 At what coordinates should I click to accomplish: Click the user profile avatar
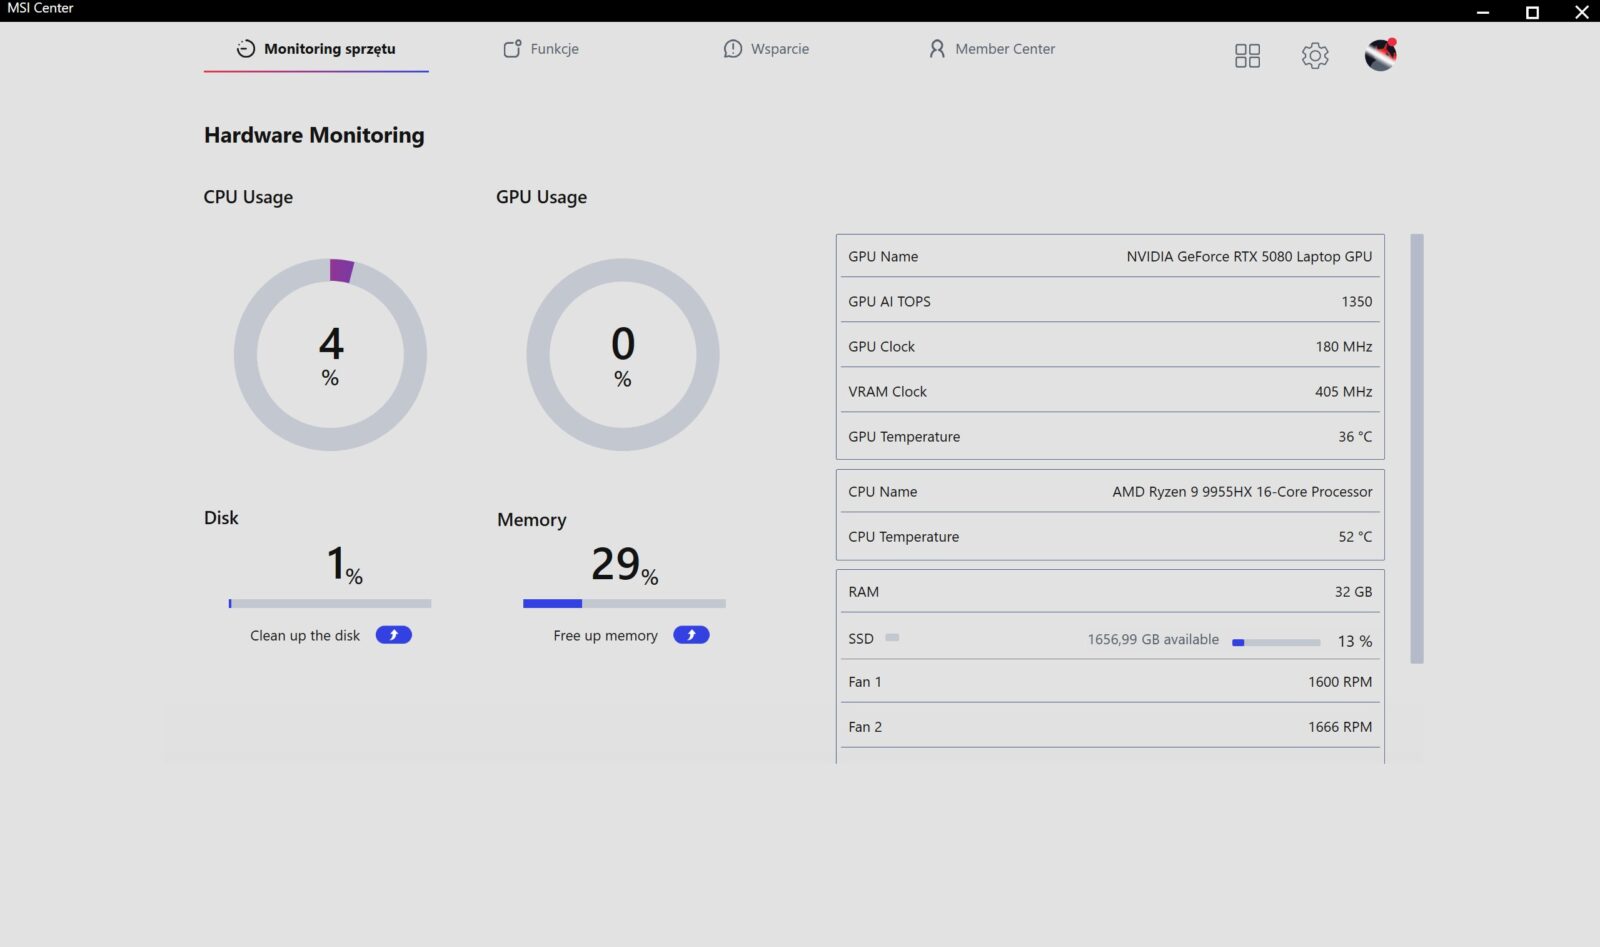pyautogui.click(x=1380, y=55)
